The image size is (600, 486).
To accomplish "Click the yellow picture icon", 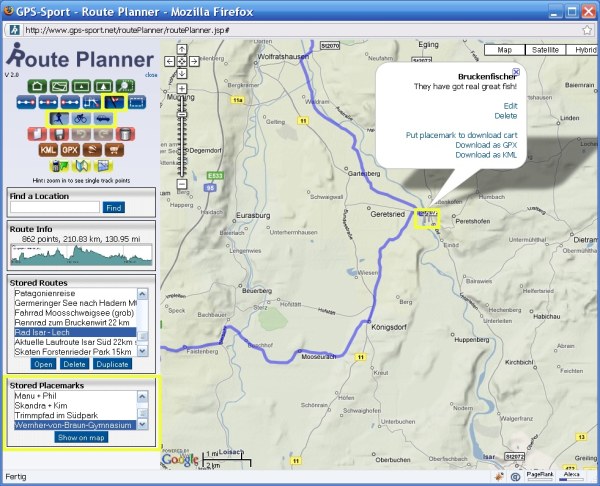I will coord(103,166).
